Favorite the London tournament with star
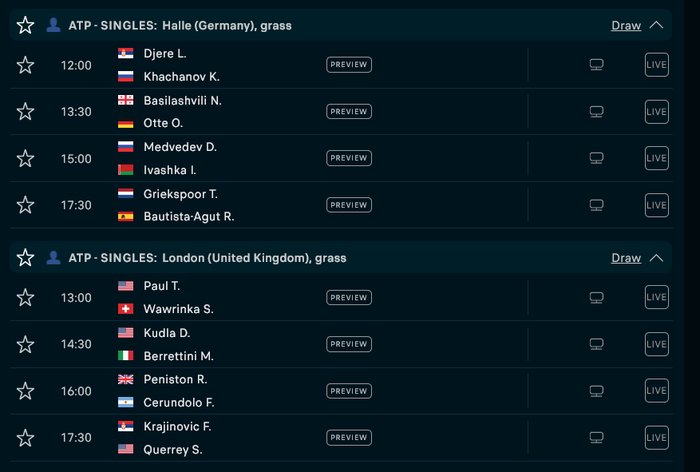The height and width of the screenshot is (472, 700). (x=25, y=258)
